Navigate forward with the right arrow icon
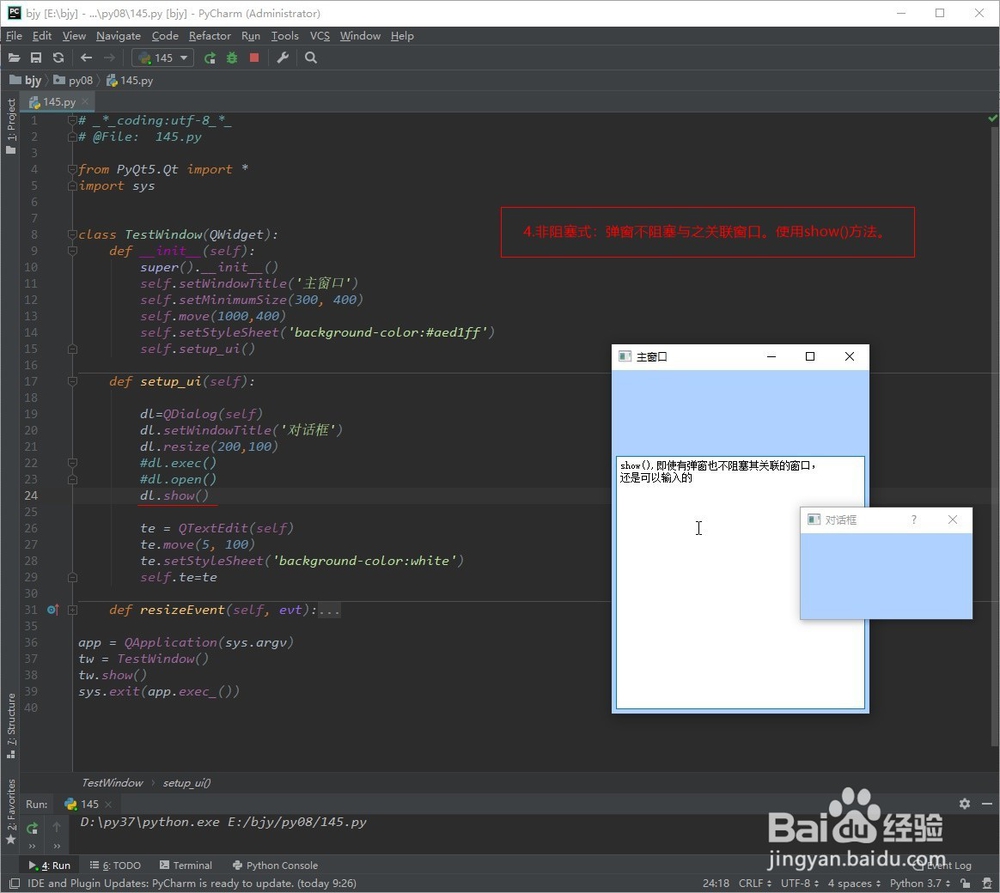The image size is (1000, 893). (109, 57)
